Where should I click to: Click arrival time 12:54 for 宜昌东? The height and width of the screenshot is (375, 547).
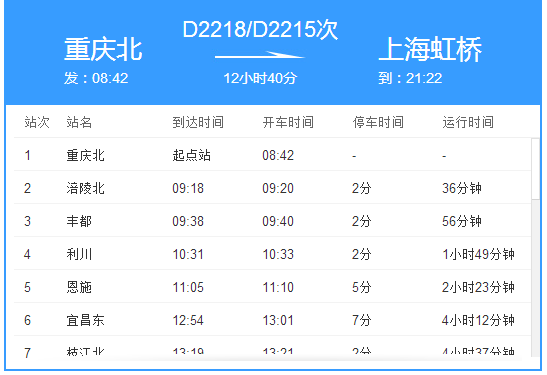pyautogui.click(x=188, y=320)
